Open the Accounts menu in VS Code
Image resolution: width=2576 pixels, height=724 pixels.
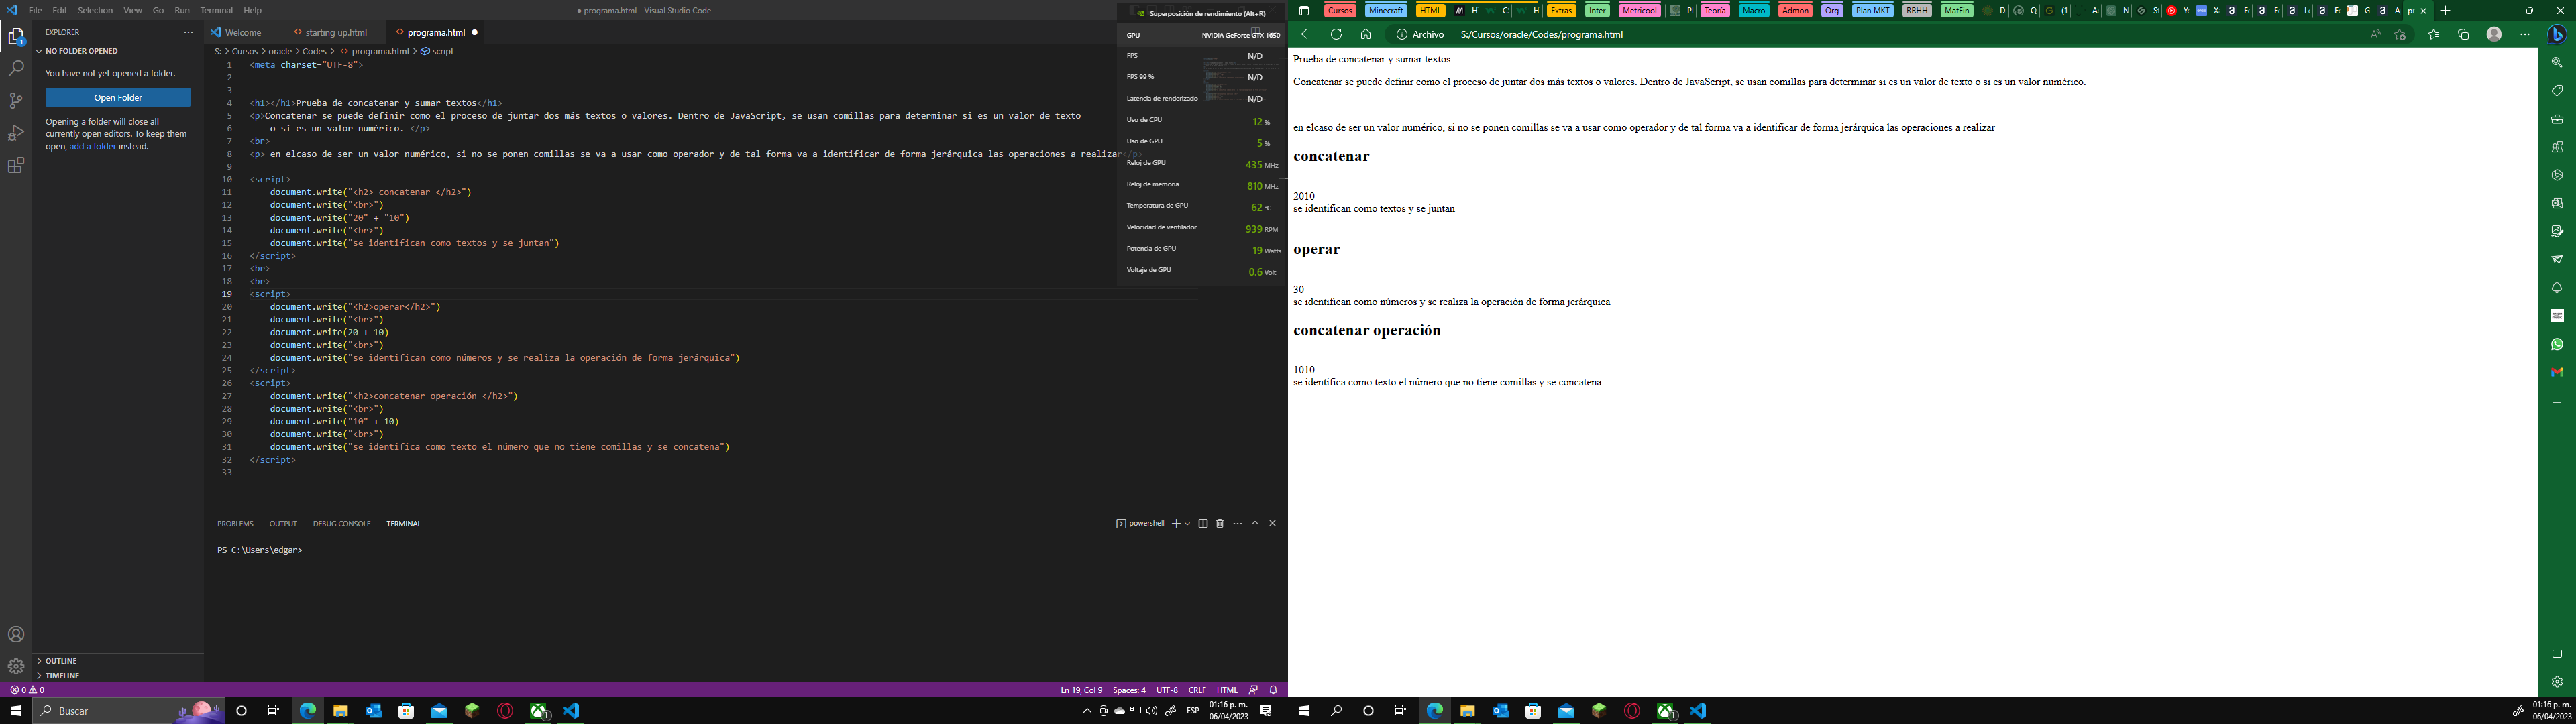coord(16,634)
